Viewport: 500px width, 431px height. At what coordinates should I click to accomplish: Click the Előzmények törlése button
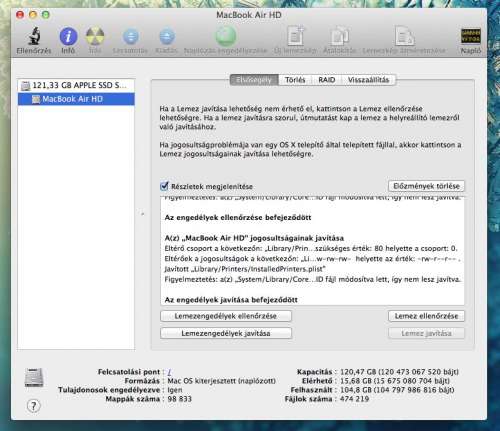pyautogui.click(x=426, y=186)
